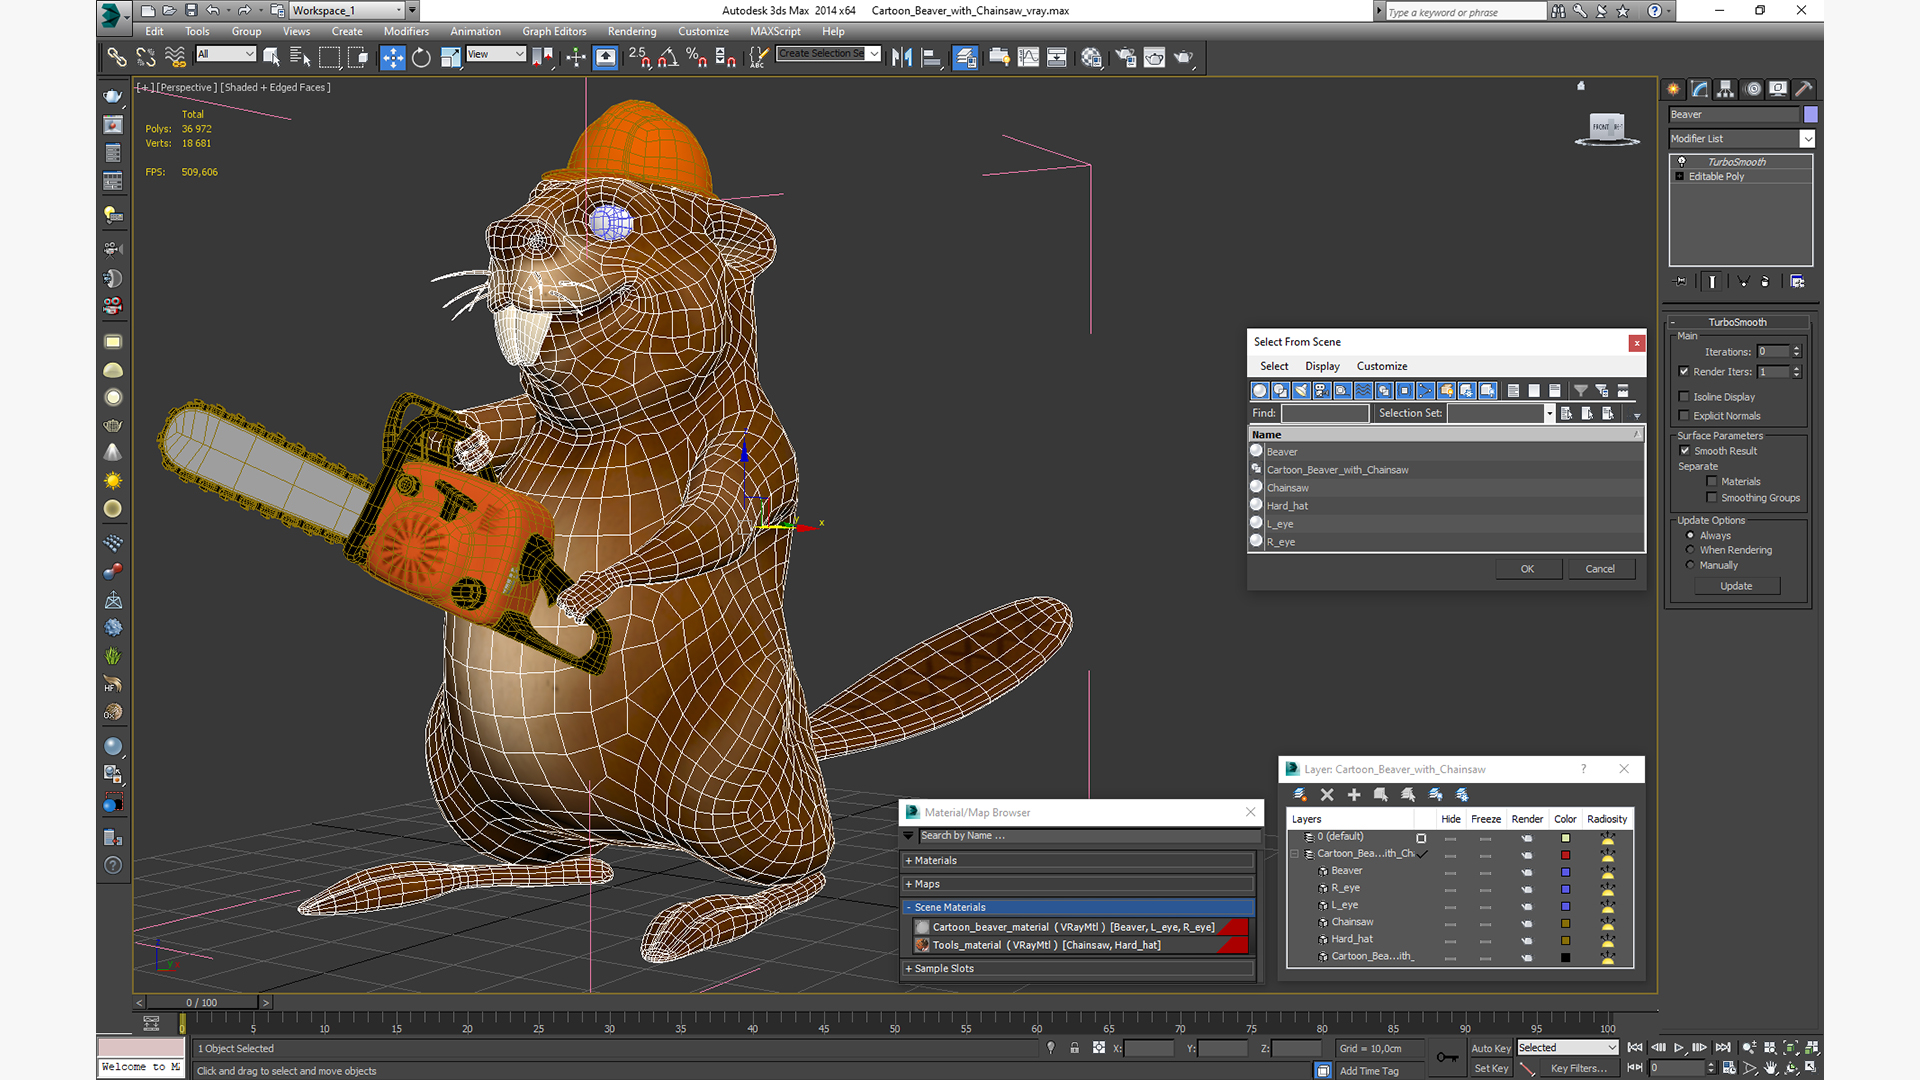Select the Manually update option

[1691, 565]
